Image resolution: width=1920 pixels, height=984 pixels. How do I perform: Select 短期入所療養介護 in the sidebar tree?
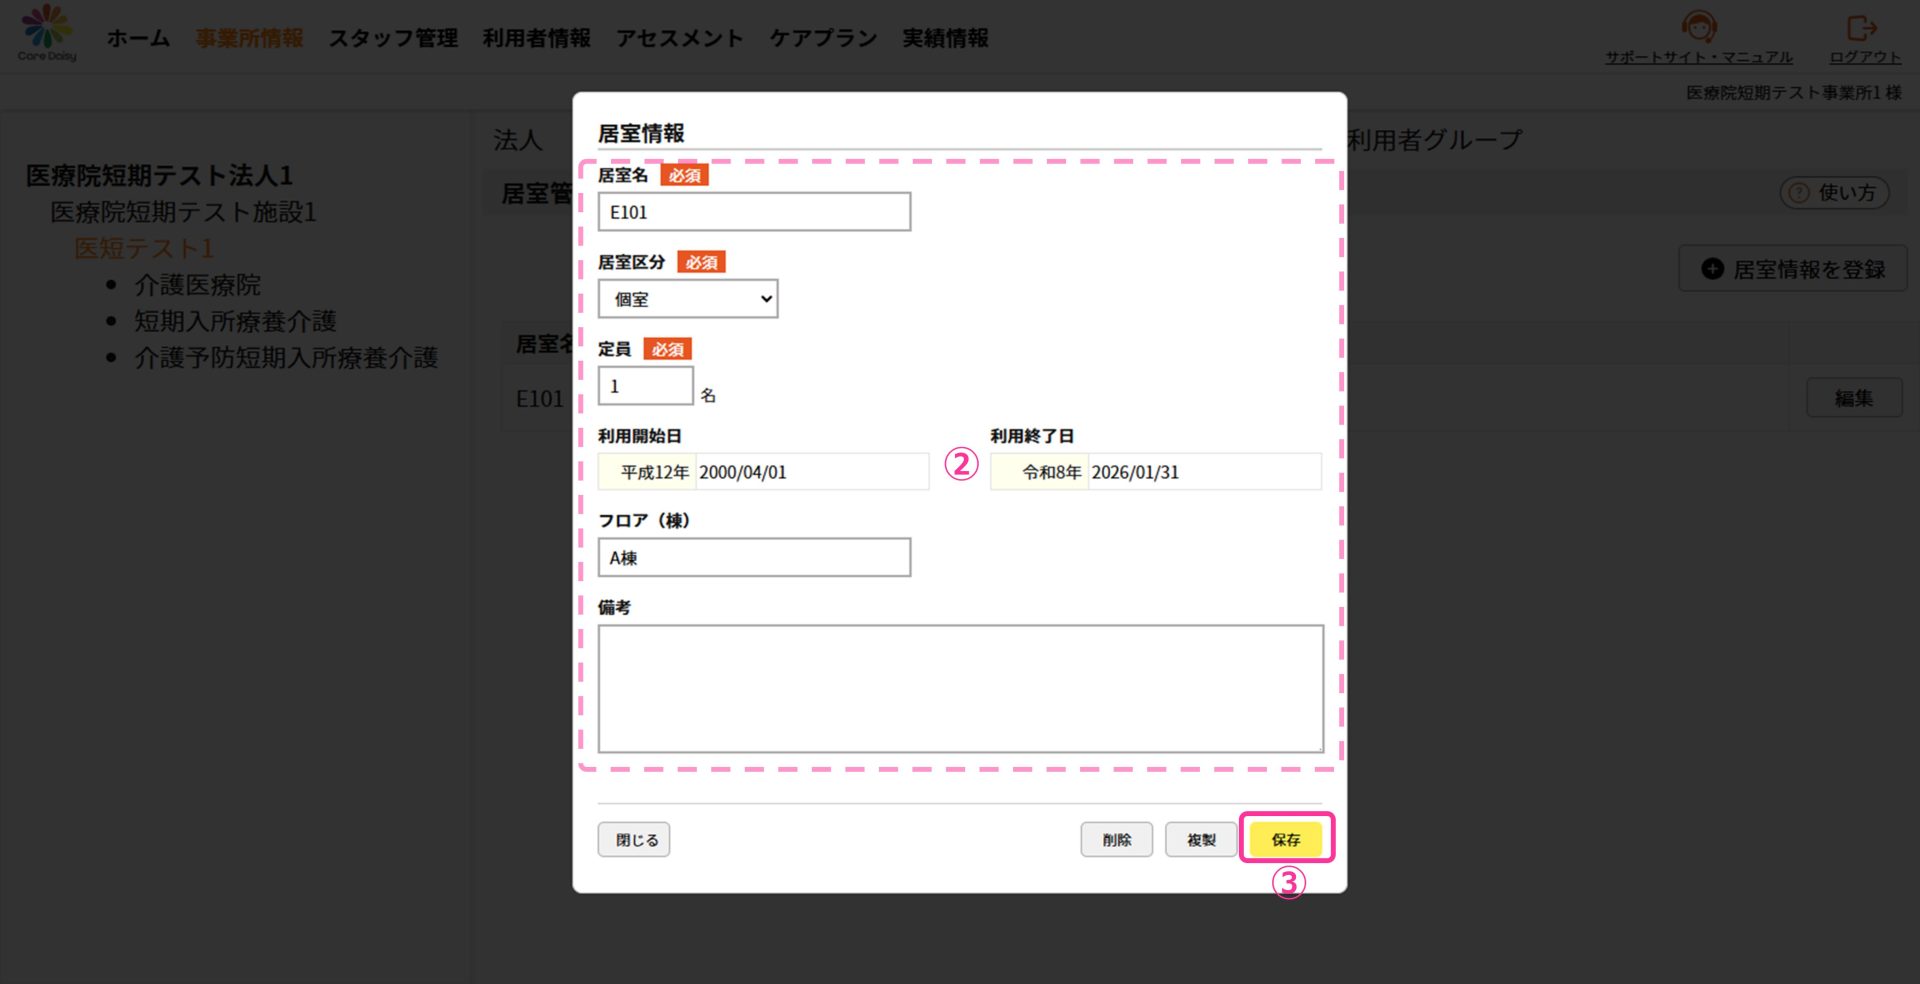pos(235,321)
